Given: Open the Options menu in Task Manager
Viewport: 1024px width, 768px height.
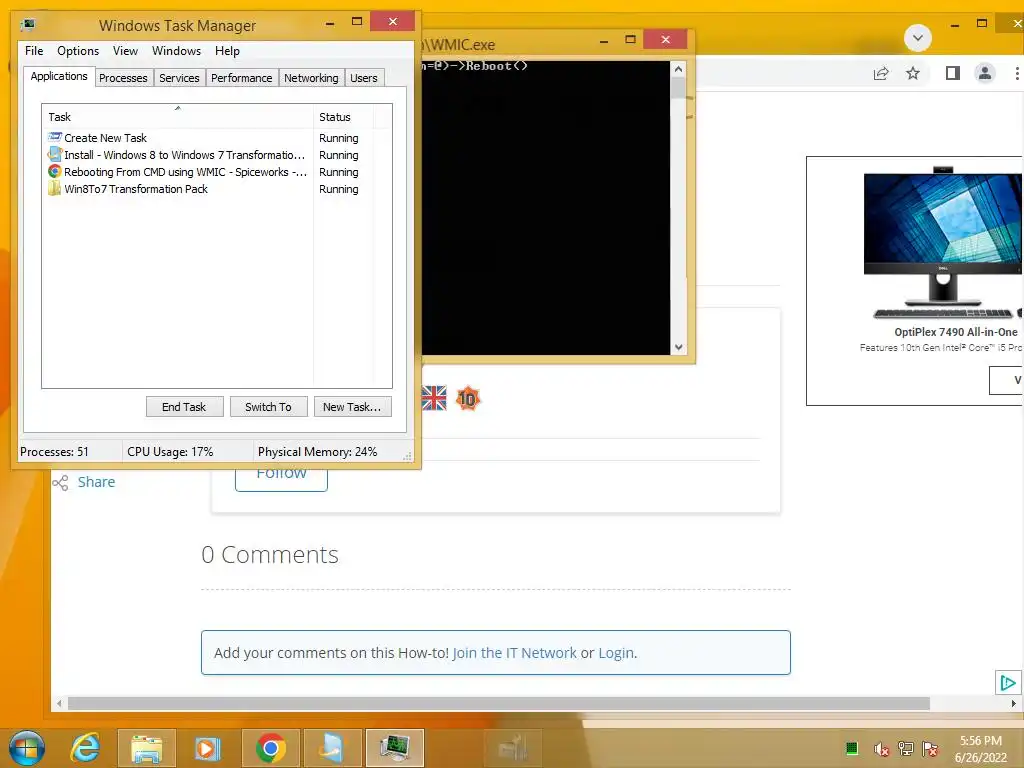Looking at the screenshot, I should click(x=78, y=51).
